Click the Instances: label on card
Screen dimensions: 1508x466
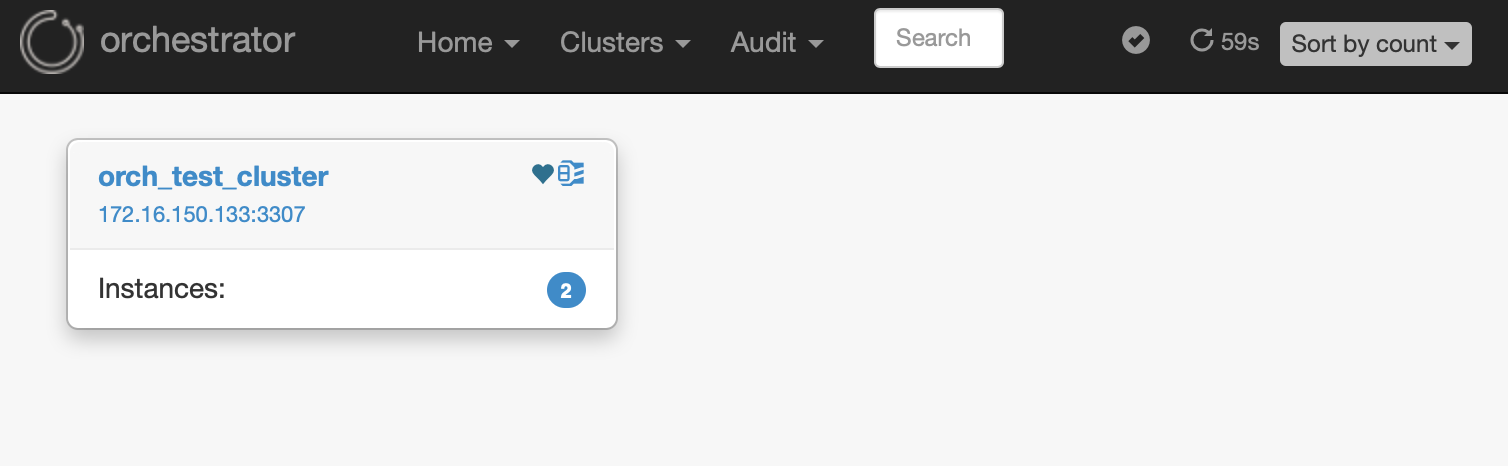(162, 289)
